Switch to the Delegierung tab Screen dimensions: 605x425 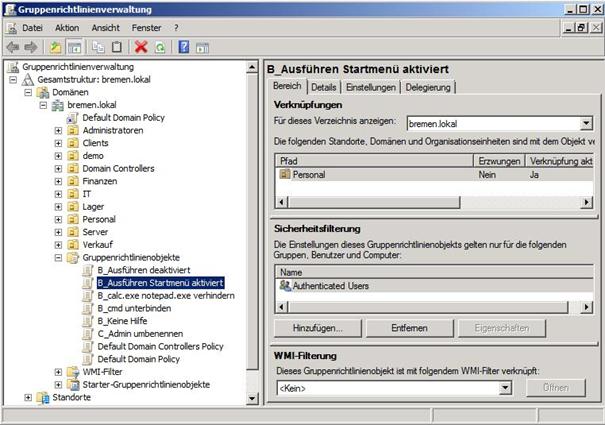426,87
